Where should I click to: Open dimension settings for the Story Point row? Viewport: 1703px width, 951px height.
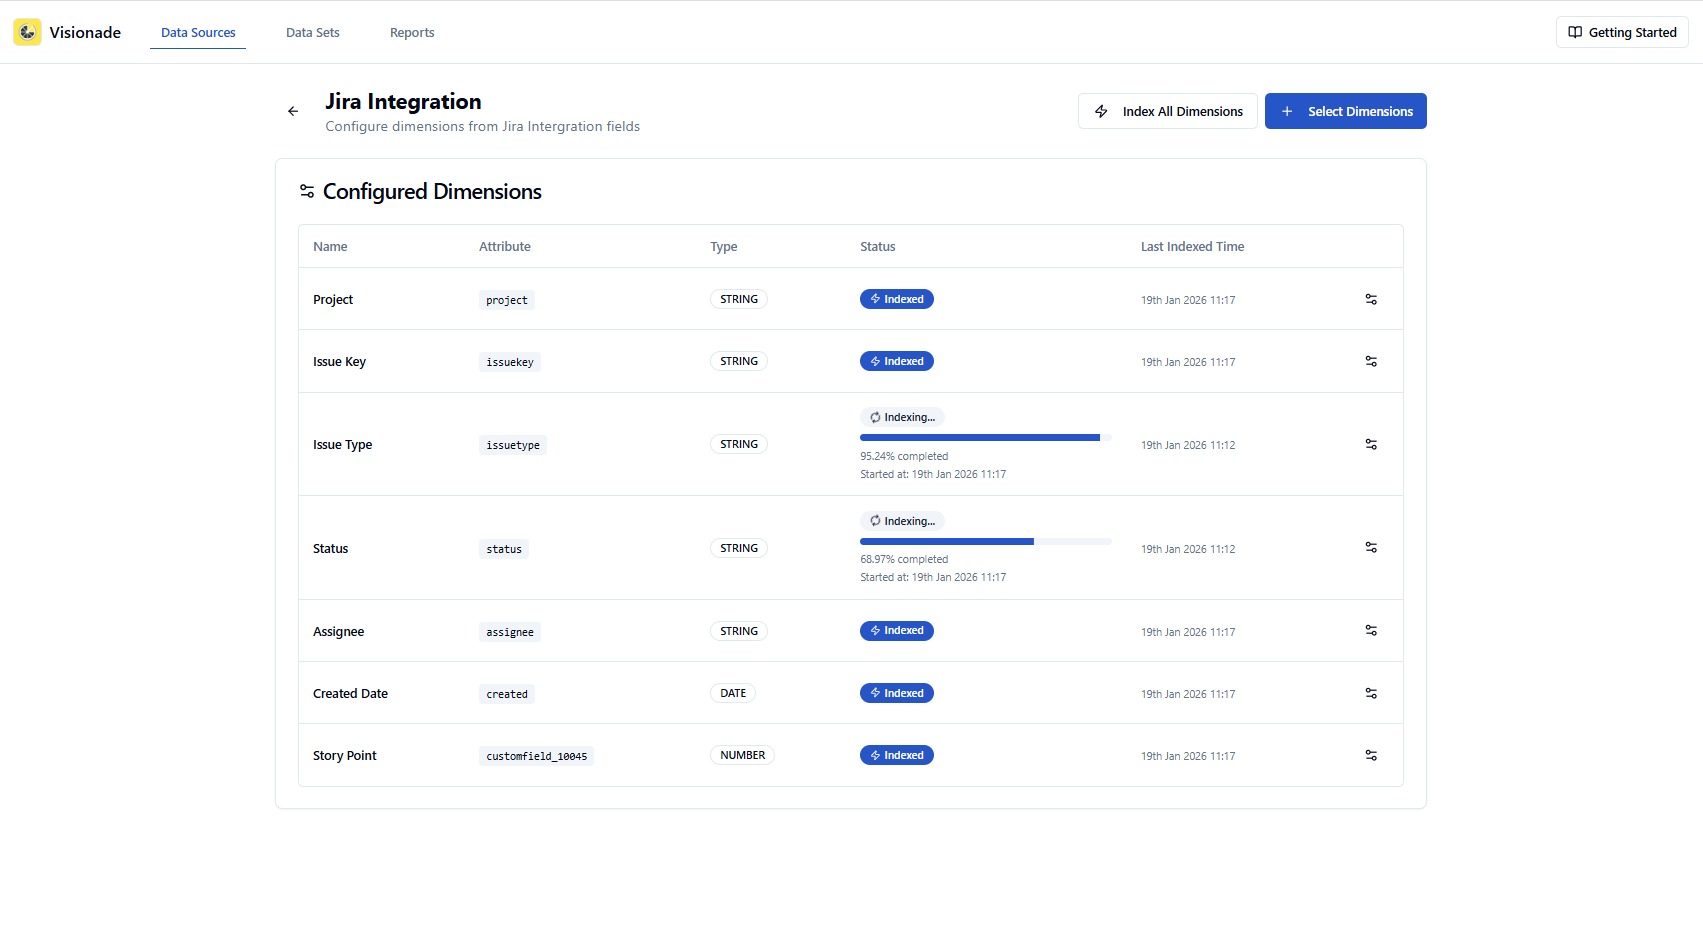click(x=1371, y=755)
